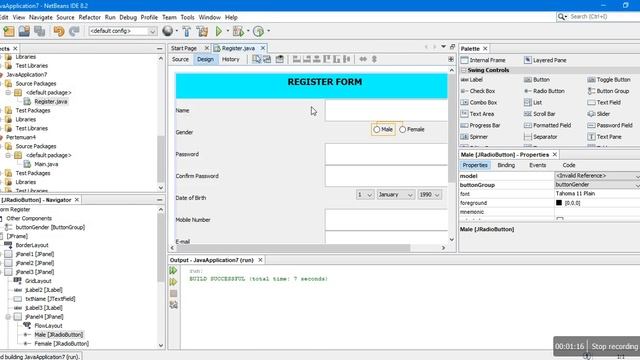Screen dimensions: 640x360
Task: Click the Save All toolbar icon
Action: pyautogui.click(x=40, y=31)
